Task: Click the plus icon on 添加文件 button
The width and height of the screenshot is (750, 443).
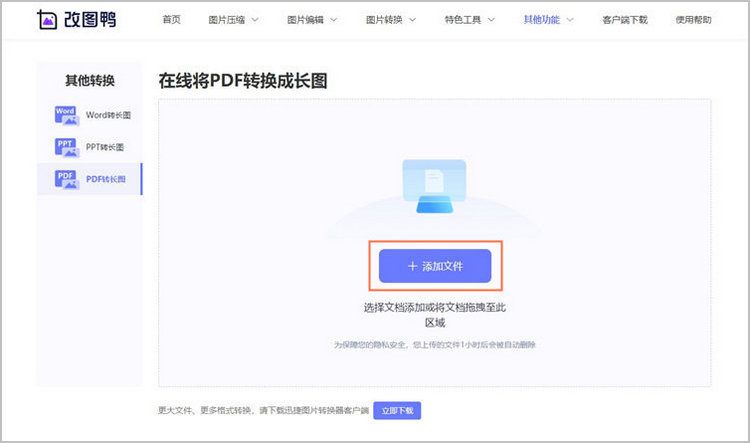Action: pos(412,267)
